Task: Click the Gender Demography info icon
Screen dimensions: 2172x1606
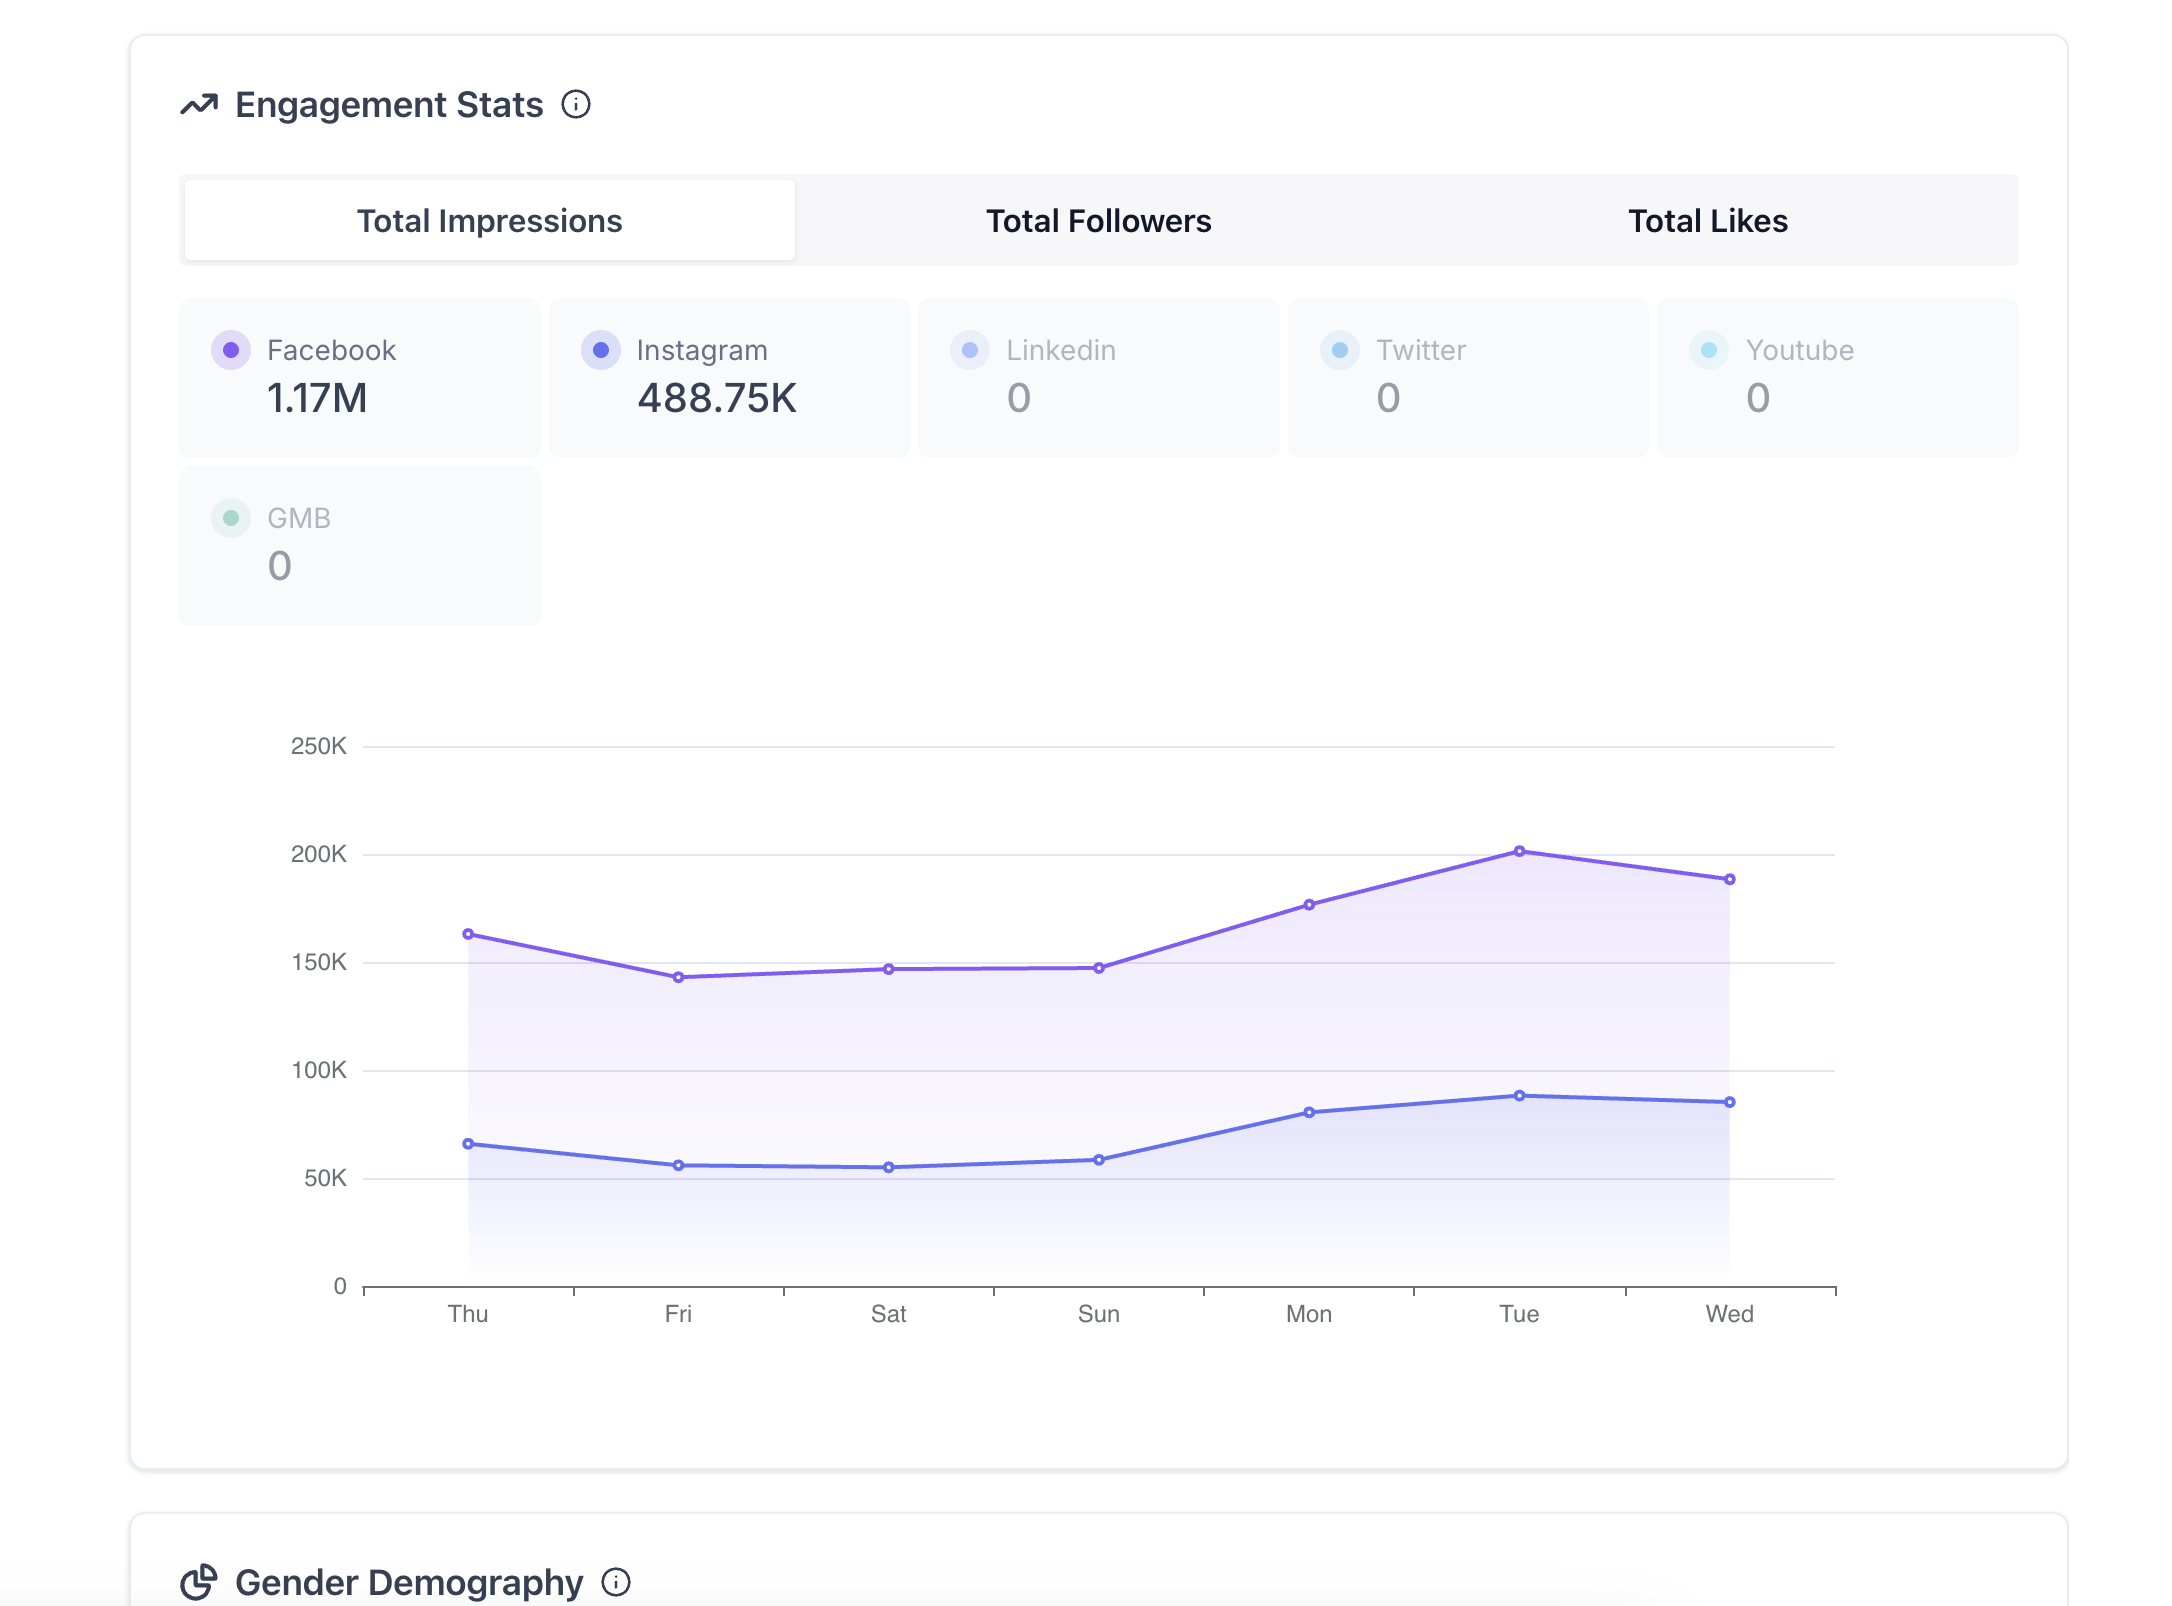Action: [616, 1582]
